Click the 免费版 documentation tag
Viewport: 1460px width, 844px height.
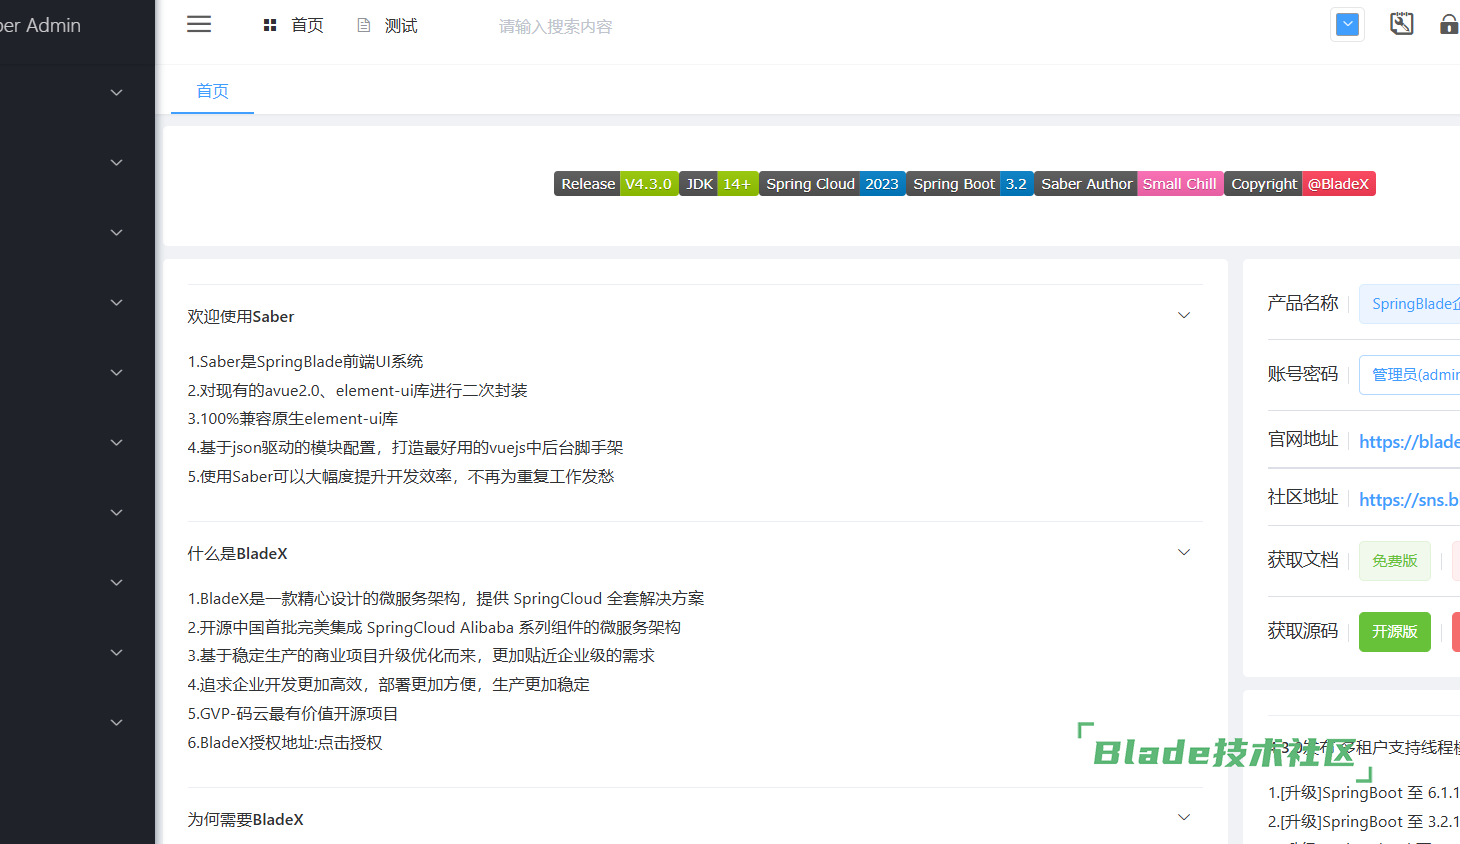coord(1395,561)
